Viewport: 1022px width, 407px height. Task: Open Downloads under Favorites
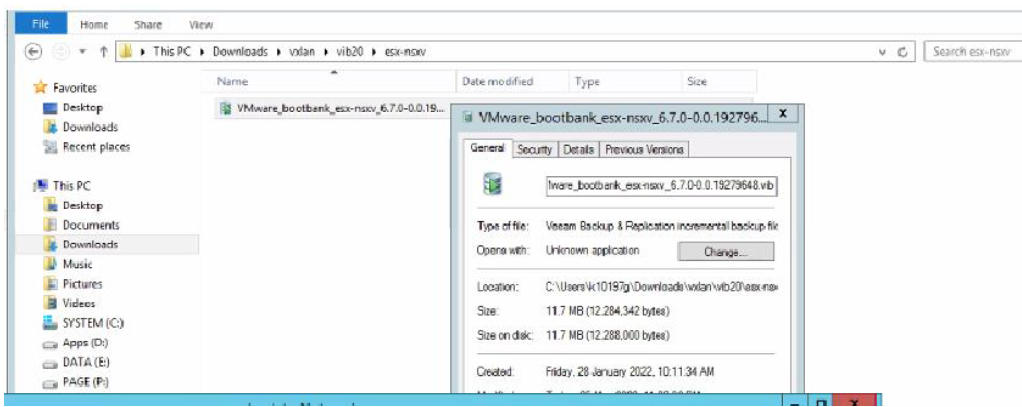(90, 127)
